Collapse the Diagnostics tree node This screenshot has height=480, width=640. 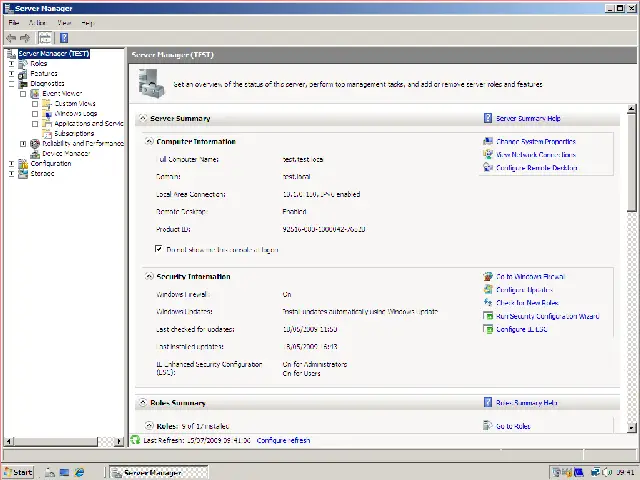[11, 84]
